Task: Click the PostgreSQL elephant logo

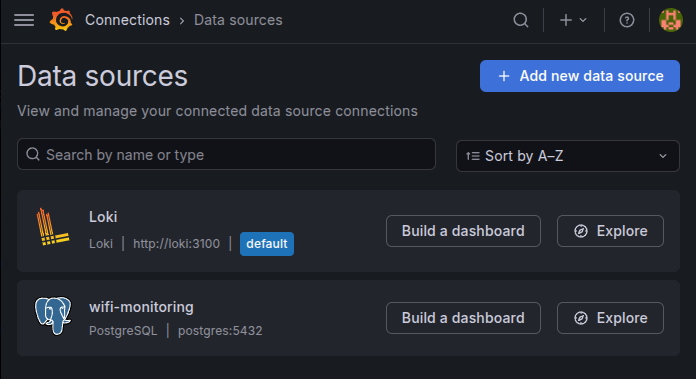Action: (x=53, y=316)
